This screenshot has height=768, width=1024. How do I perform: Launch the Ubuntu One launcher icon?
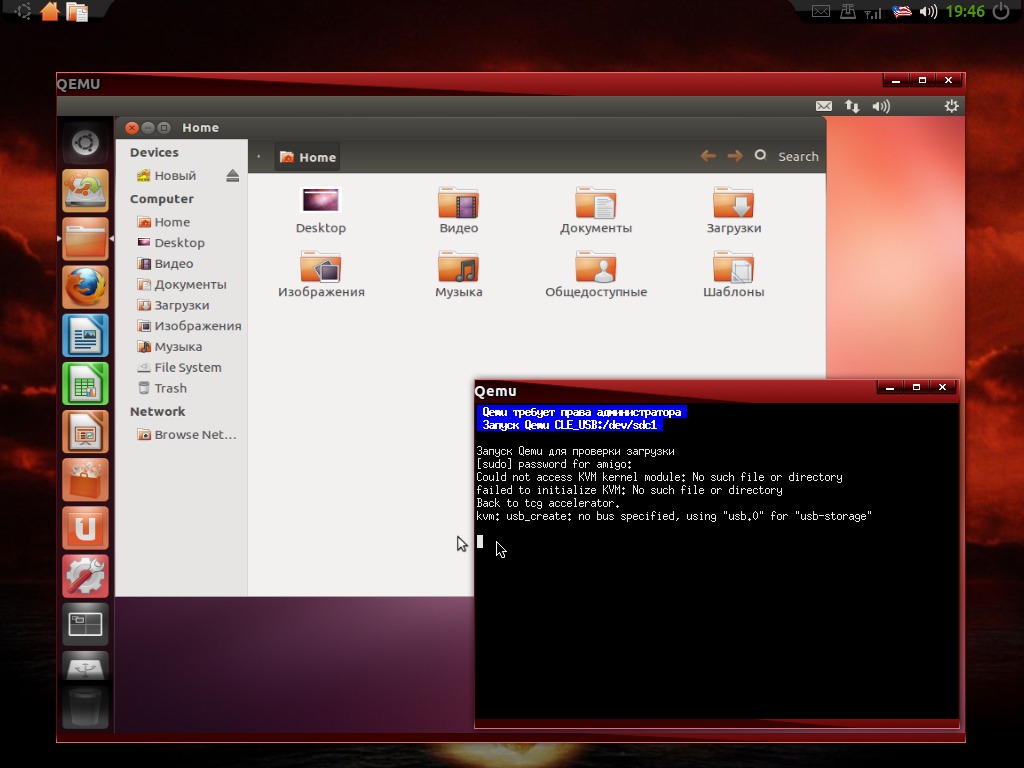(85, 529)
